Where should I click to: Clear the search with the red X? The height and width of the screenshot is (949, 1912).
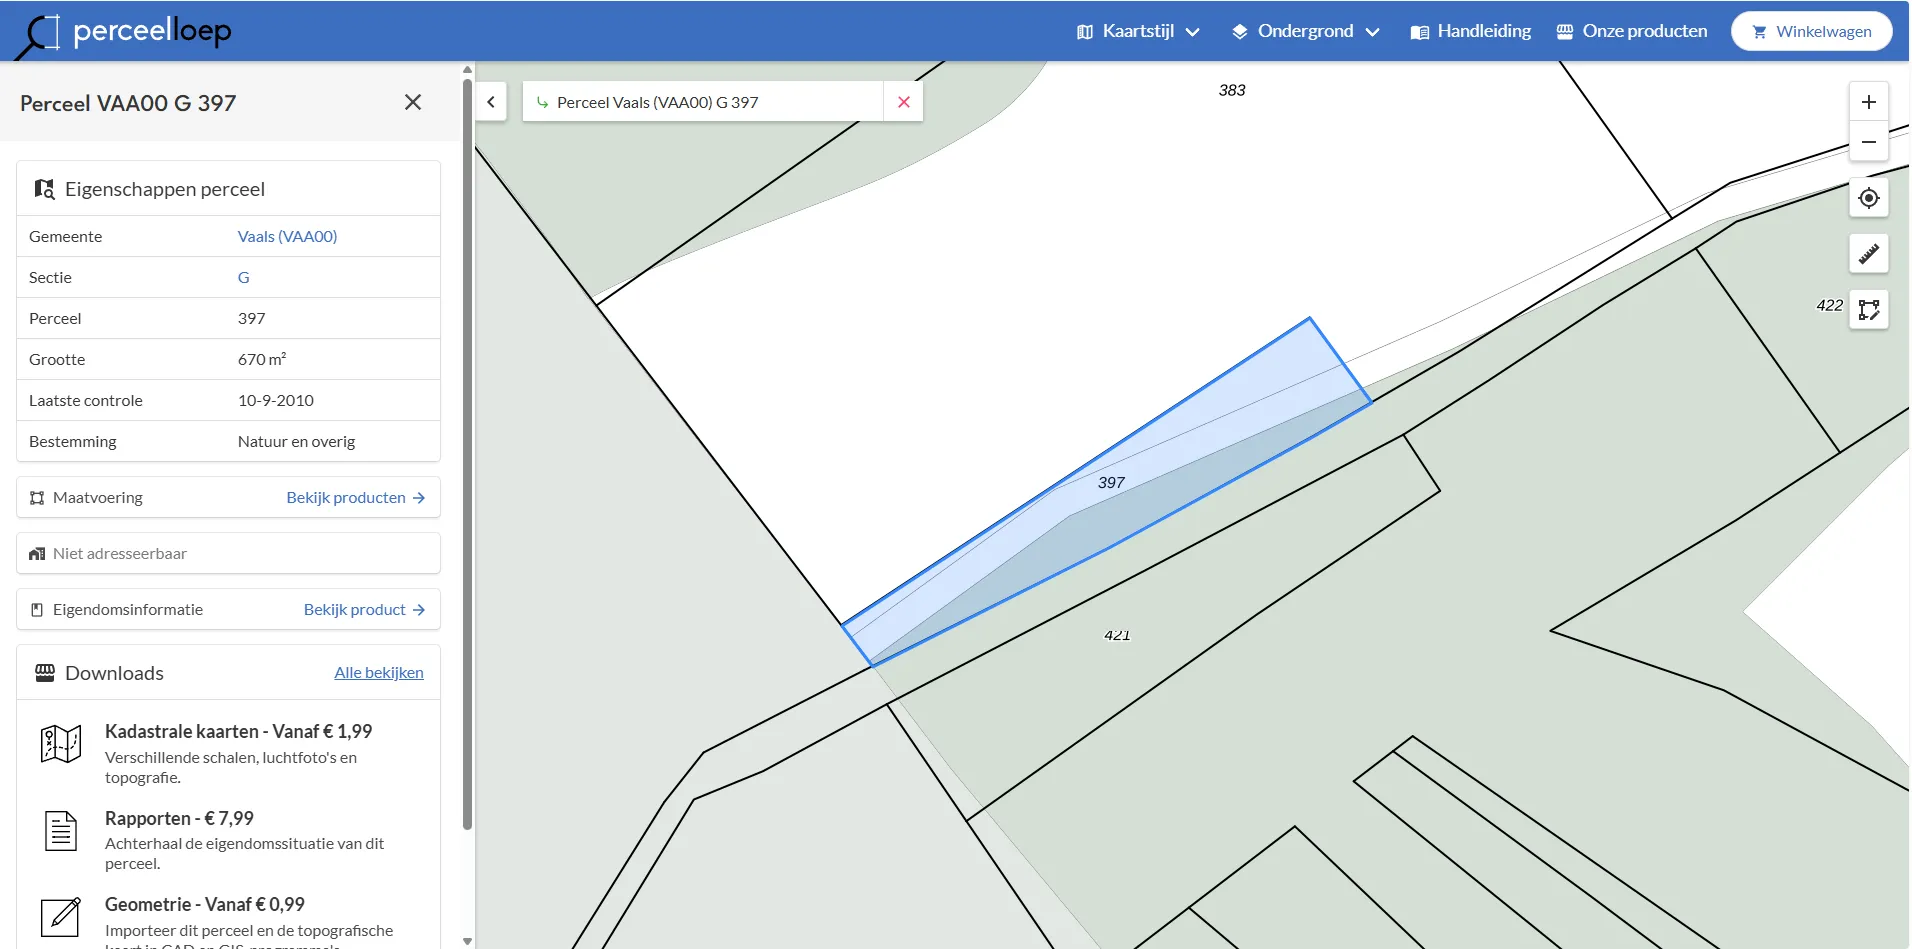pos(904,102)
